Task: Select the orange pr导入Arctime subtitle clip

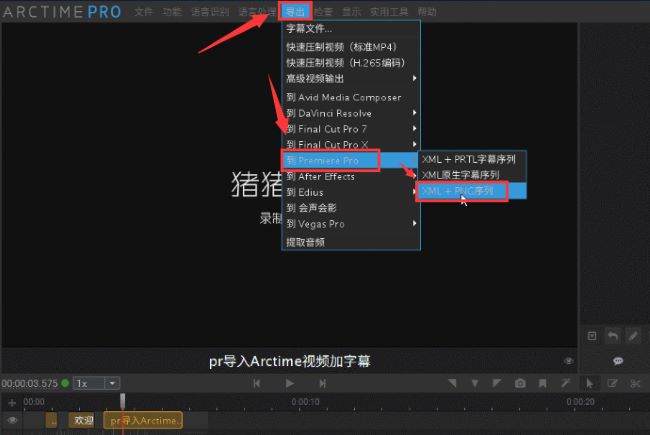Action: (144, 421)
